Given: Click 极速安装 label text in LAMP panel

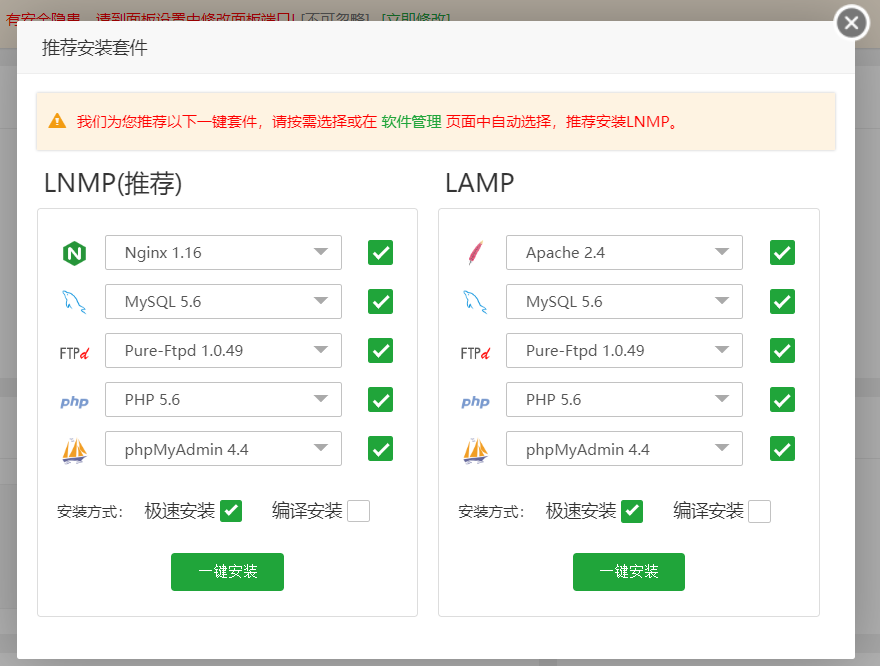Looking at the screenshot, I should pos(581,511).
